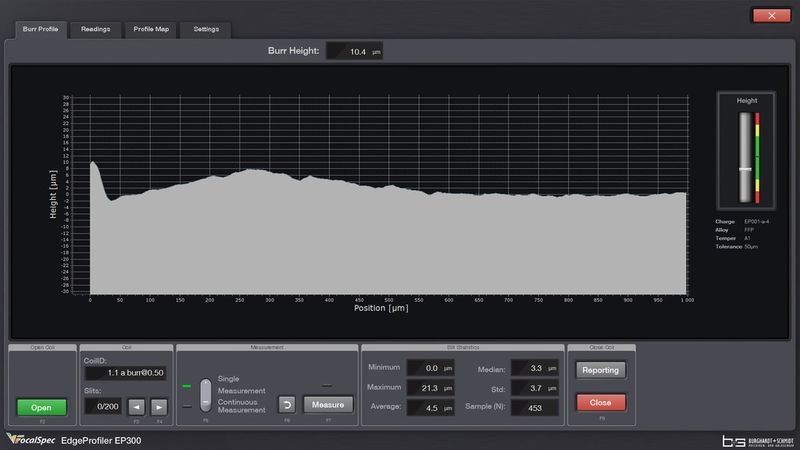Click the Std value 3.7 field
The image size is (800, 450).
535,388
